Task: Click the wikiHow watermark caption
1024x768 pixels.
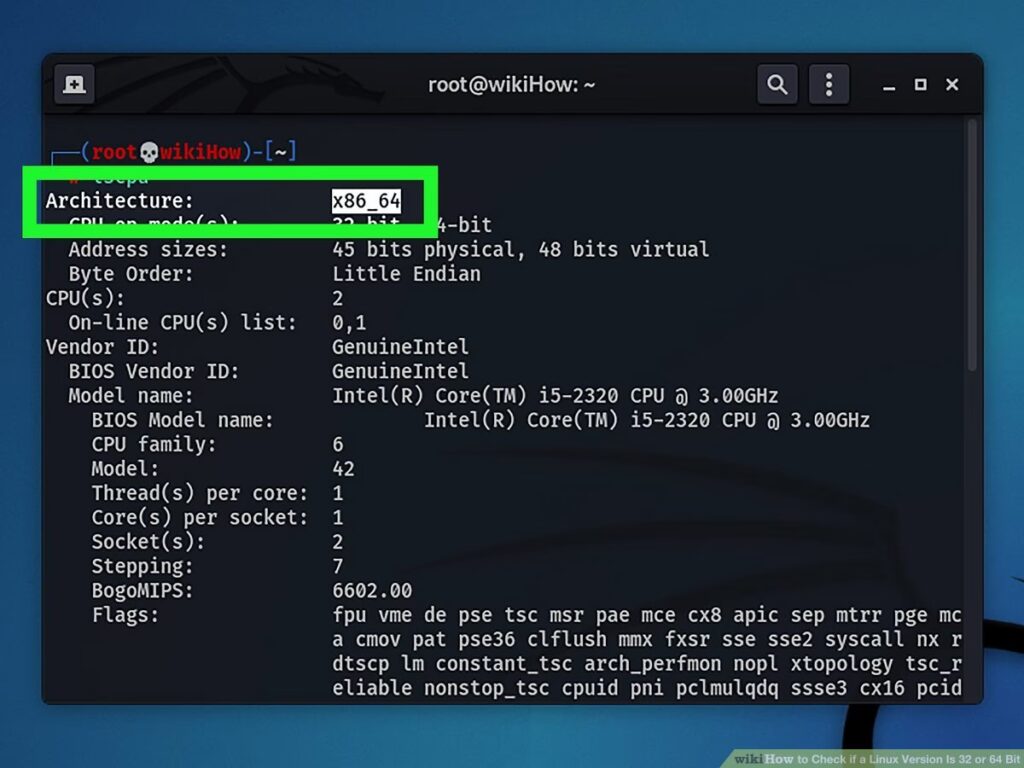Action: point(877,758)
